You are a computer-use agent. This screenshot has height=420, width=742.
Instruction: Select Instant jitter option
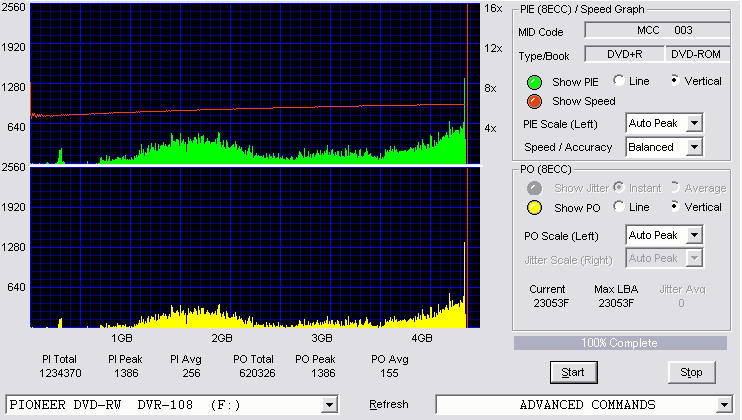tap(618, 187)
